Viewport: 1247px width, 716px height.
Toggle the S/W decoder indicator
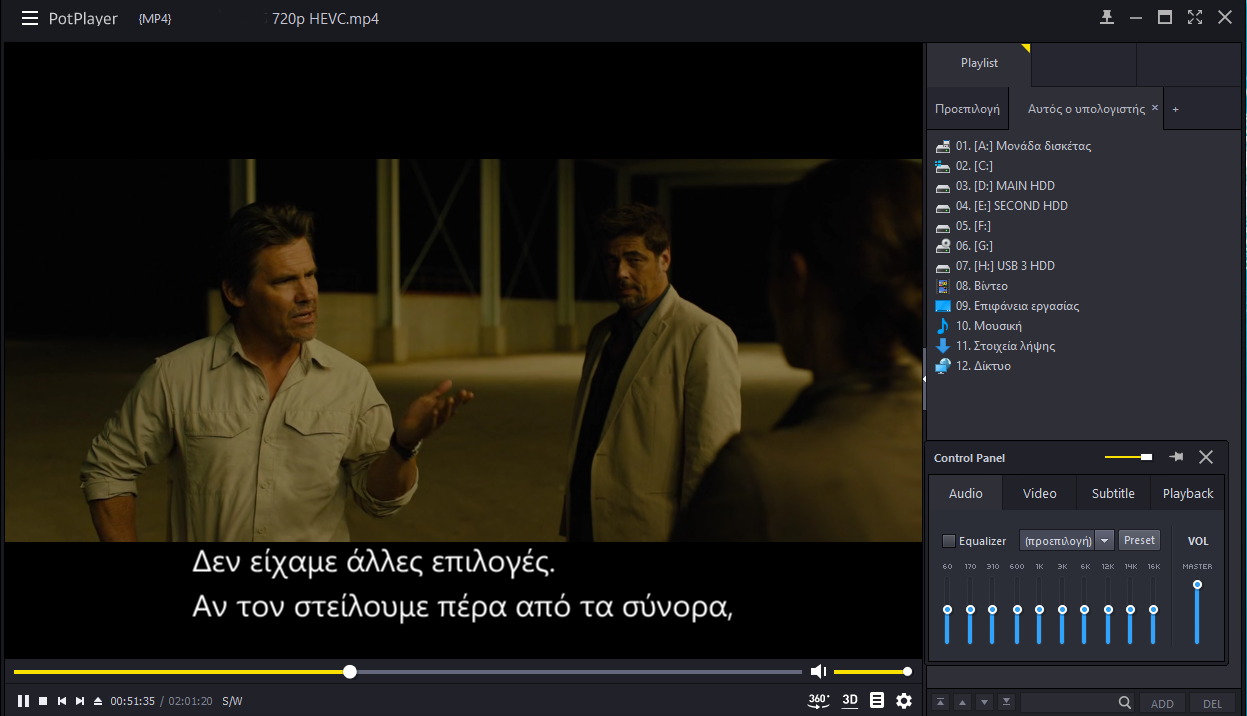tap(232, 701)
